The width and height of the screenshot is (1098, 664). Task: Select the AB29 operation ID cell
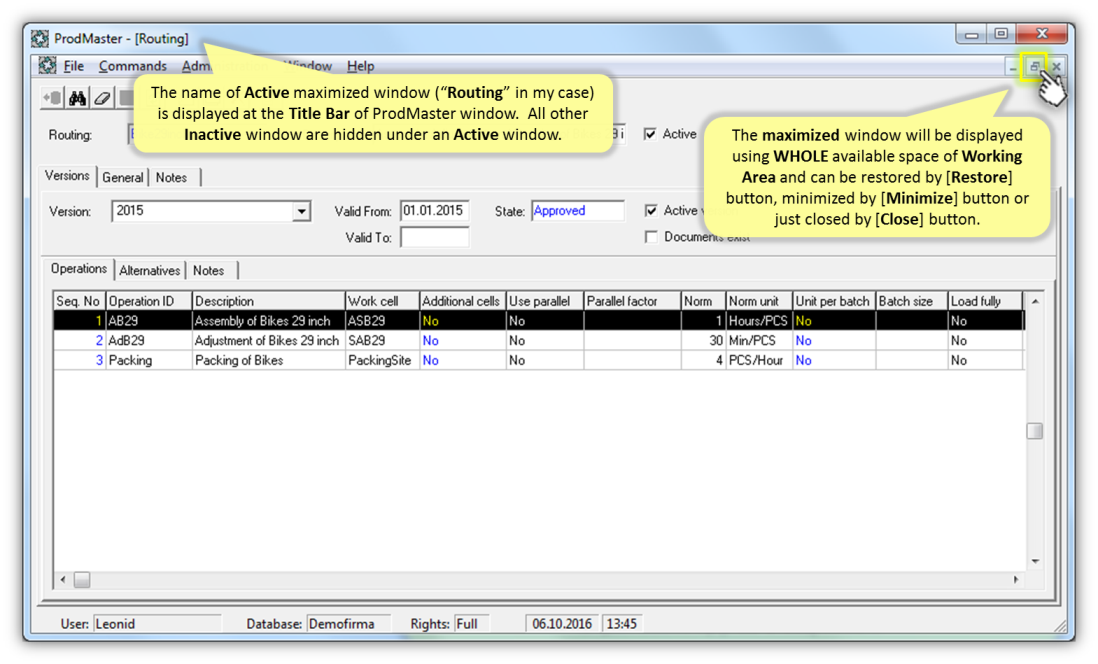[x=148, y=321]
